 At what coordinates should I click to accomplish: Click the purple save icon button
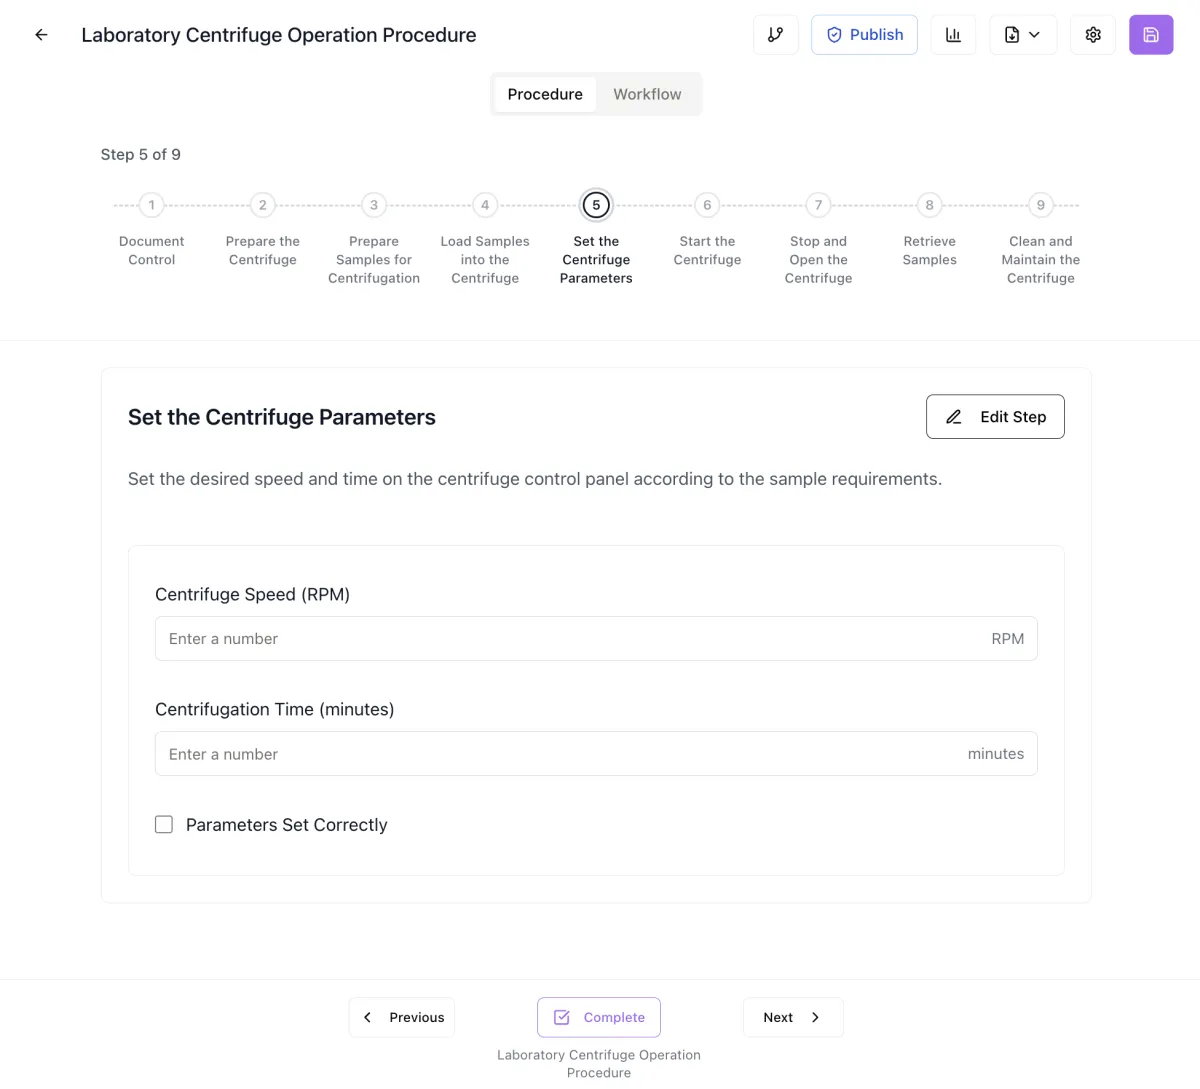(x=1150, y=35)
